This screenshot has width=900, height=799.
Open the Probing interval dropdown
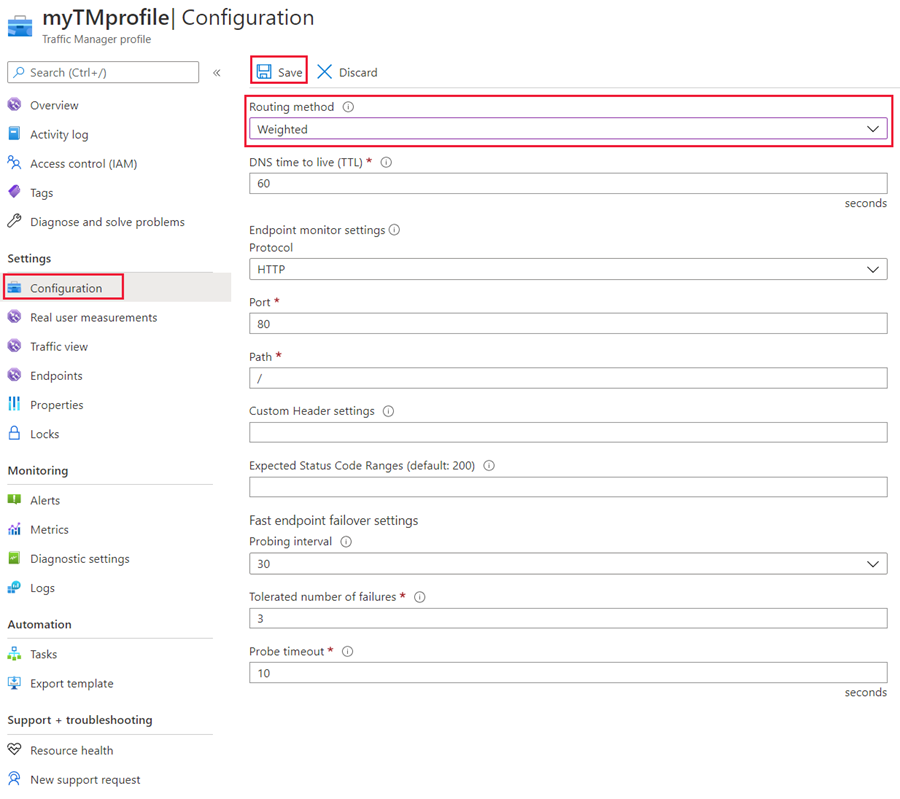coord(568,564)
